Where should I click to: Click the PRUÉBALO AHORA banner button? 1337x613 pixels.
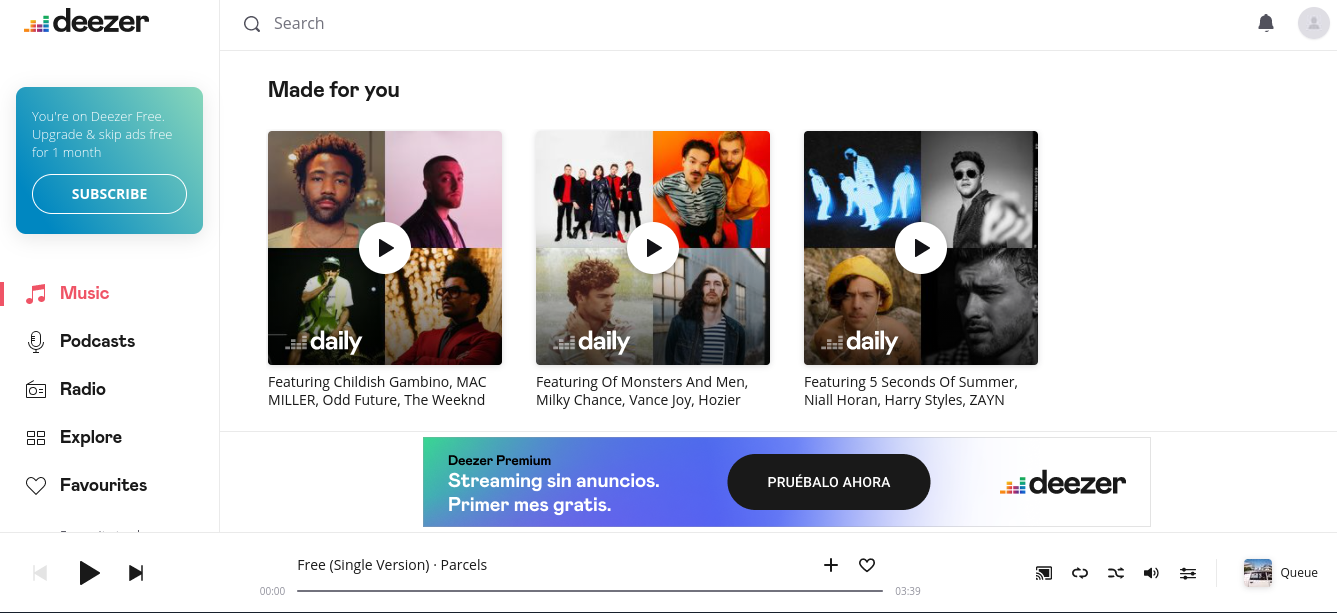click(x=828, y=482)
